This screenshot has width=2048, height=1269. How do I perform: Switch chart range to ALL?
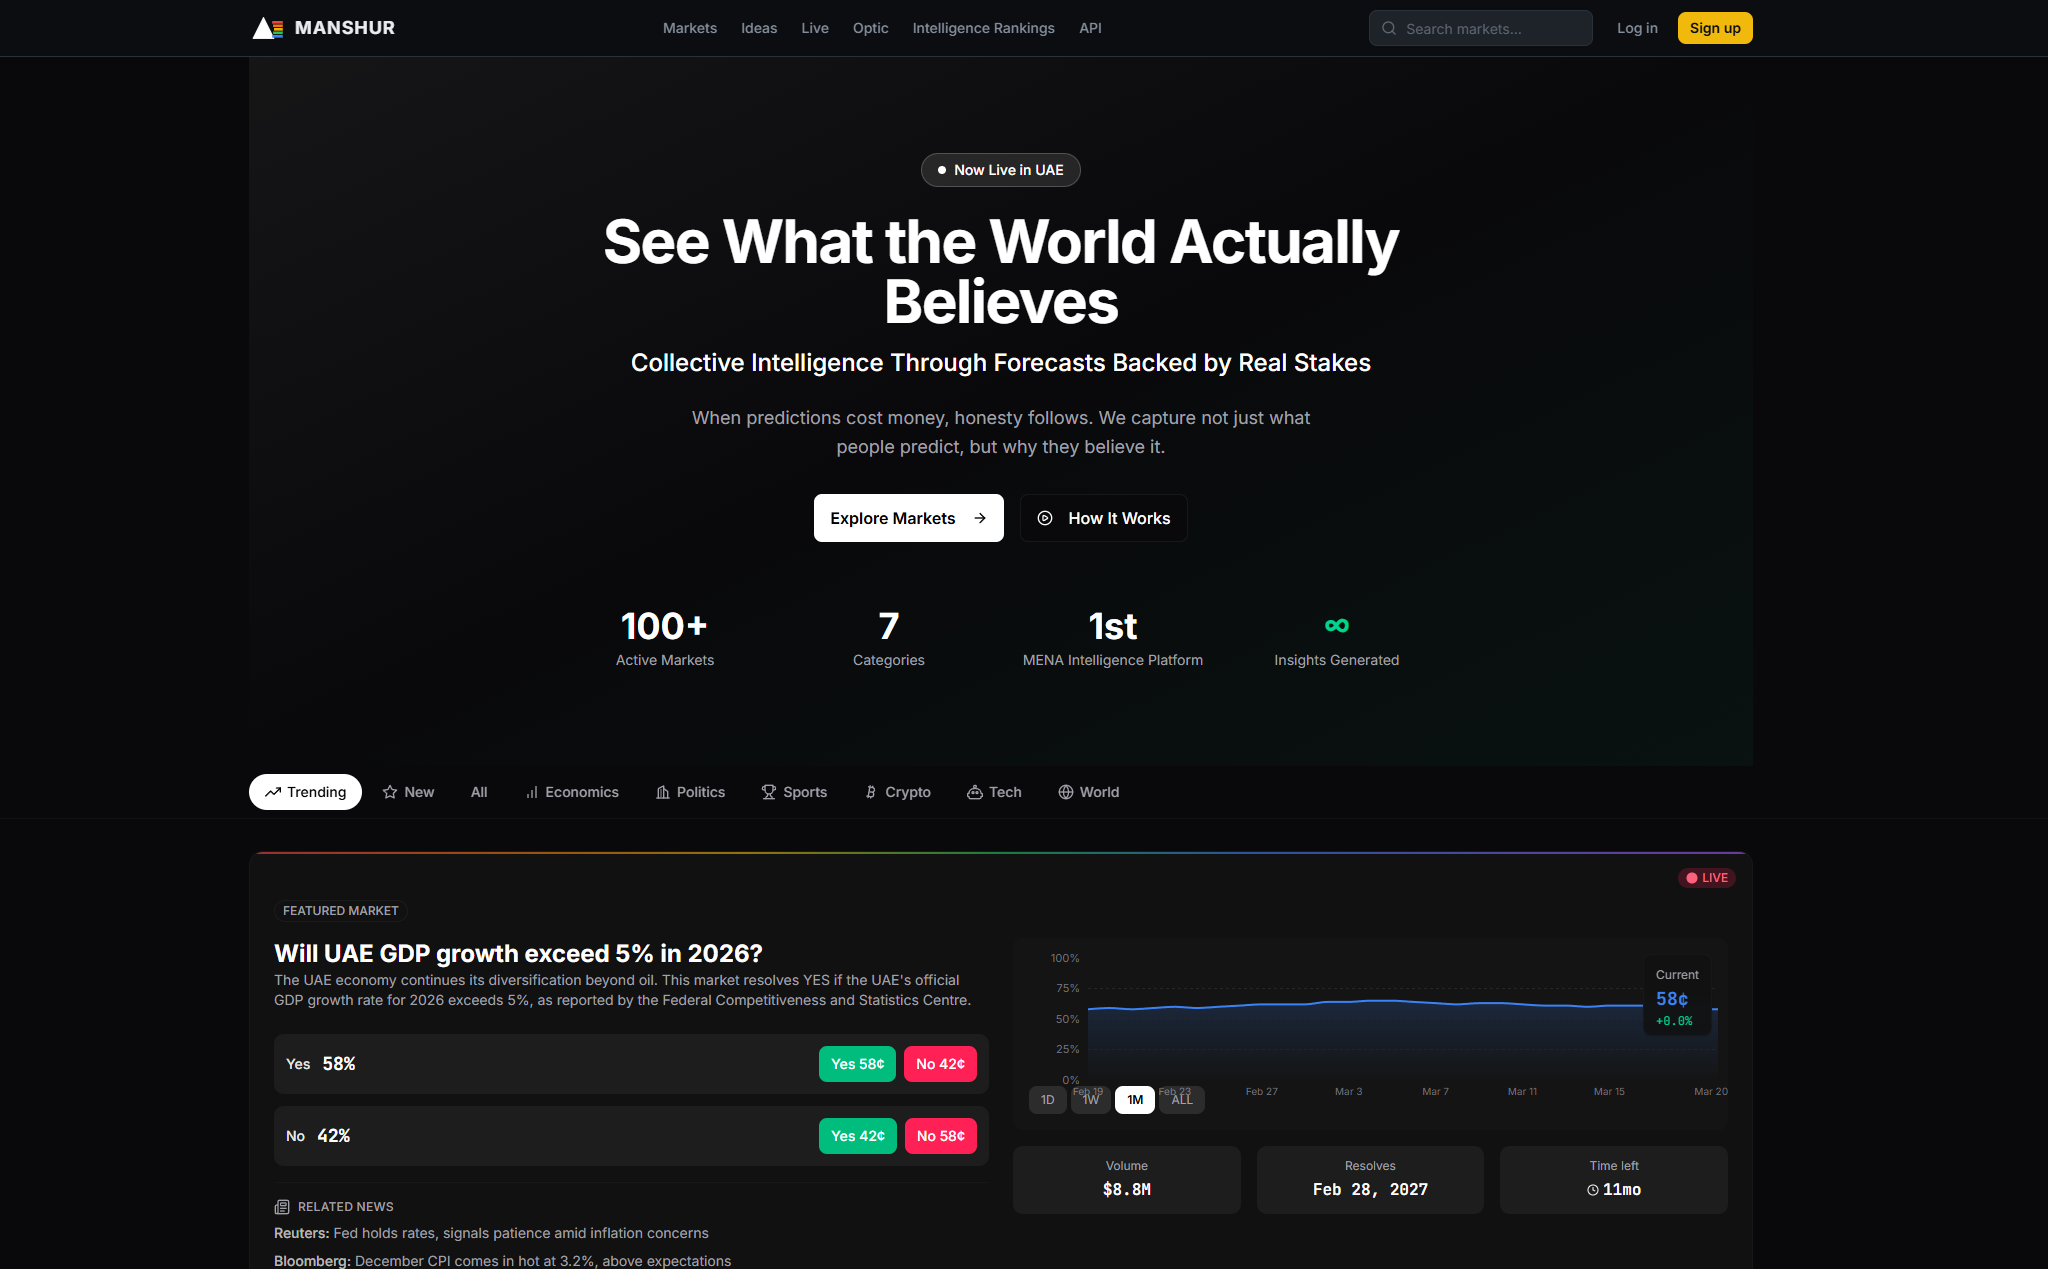[x=1182, y=1101]
